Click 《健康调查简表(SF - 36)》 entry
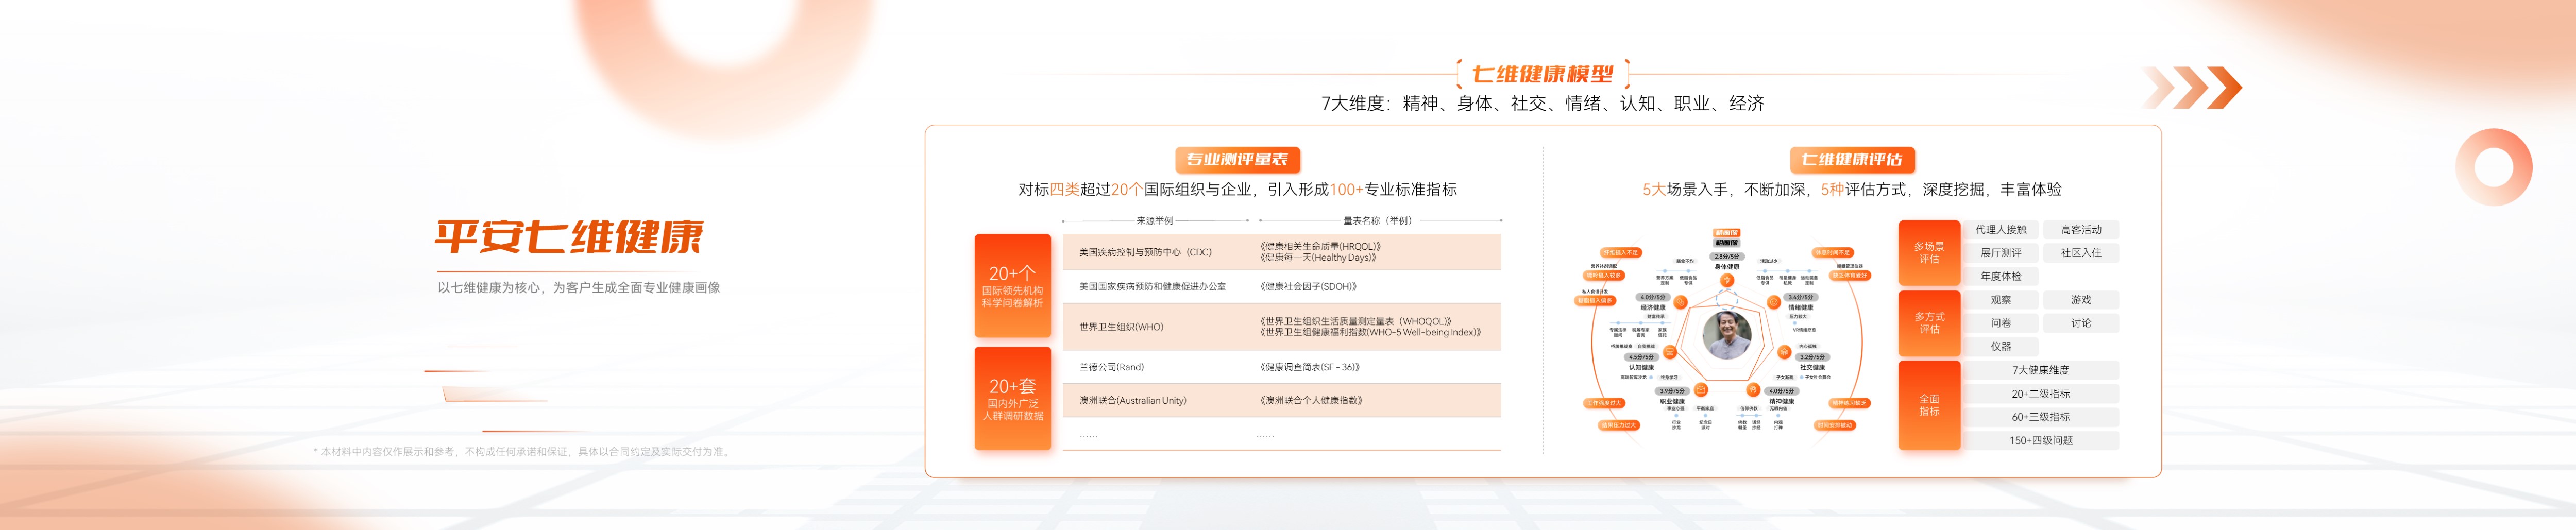The width and height of the screenshot is (2576, 530). coord(1310,367)
